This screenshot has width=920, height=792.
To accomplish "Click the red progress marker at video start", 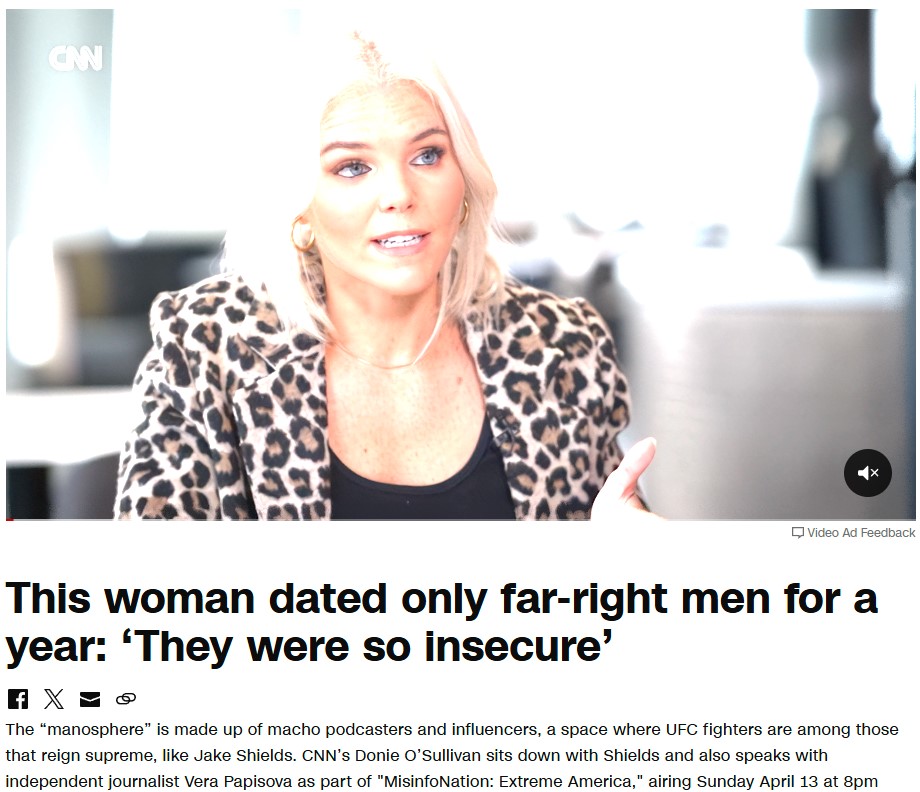I will tap(9, 520).
